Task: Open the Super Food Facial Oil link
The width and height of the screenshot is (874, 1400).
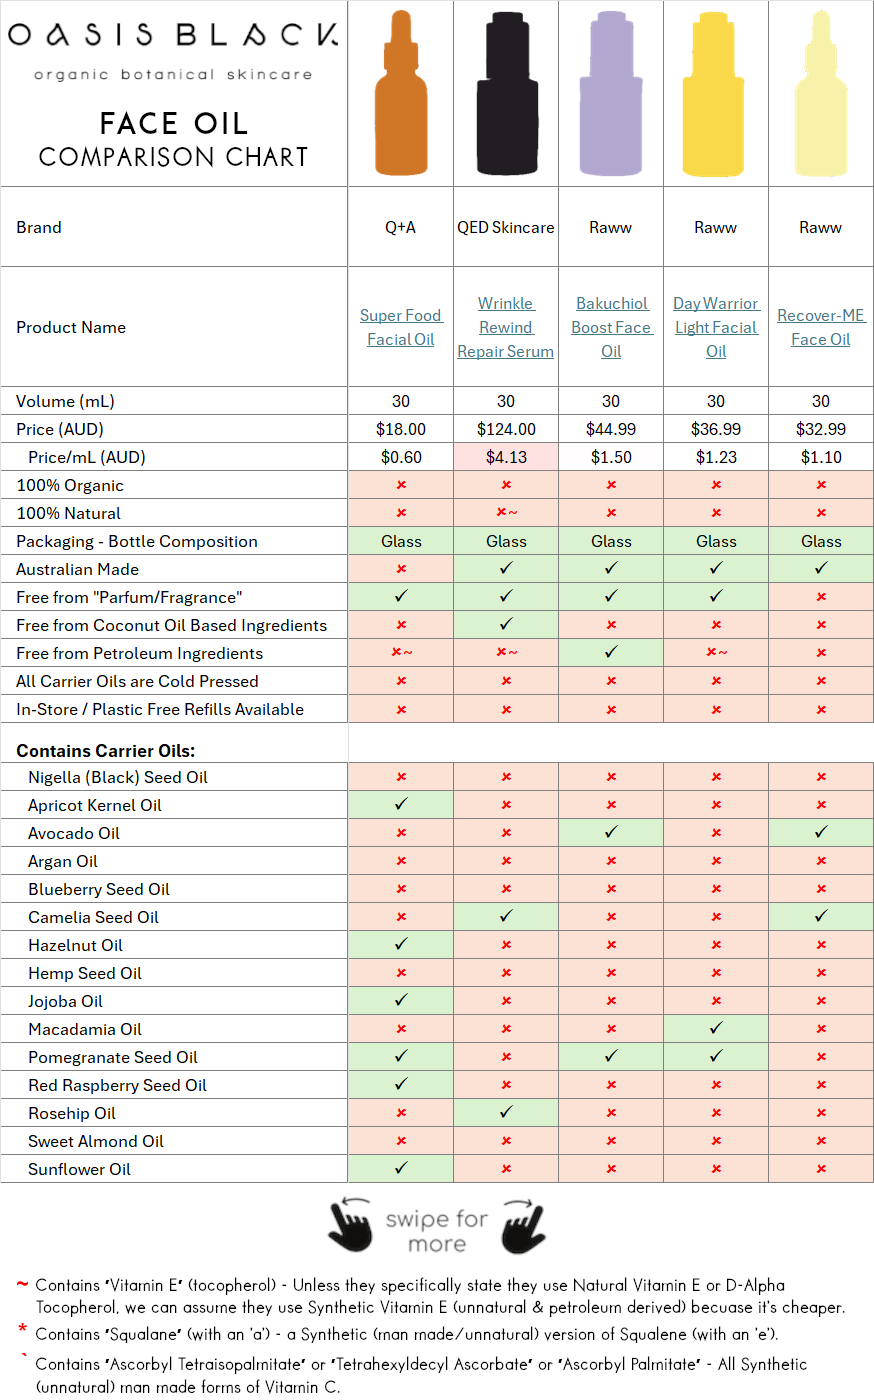Action: [x=401, y=327]
